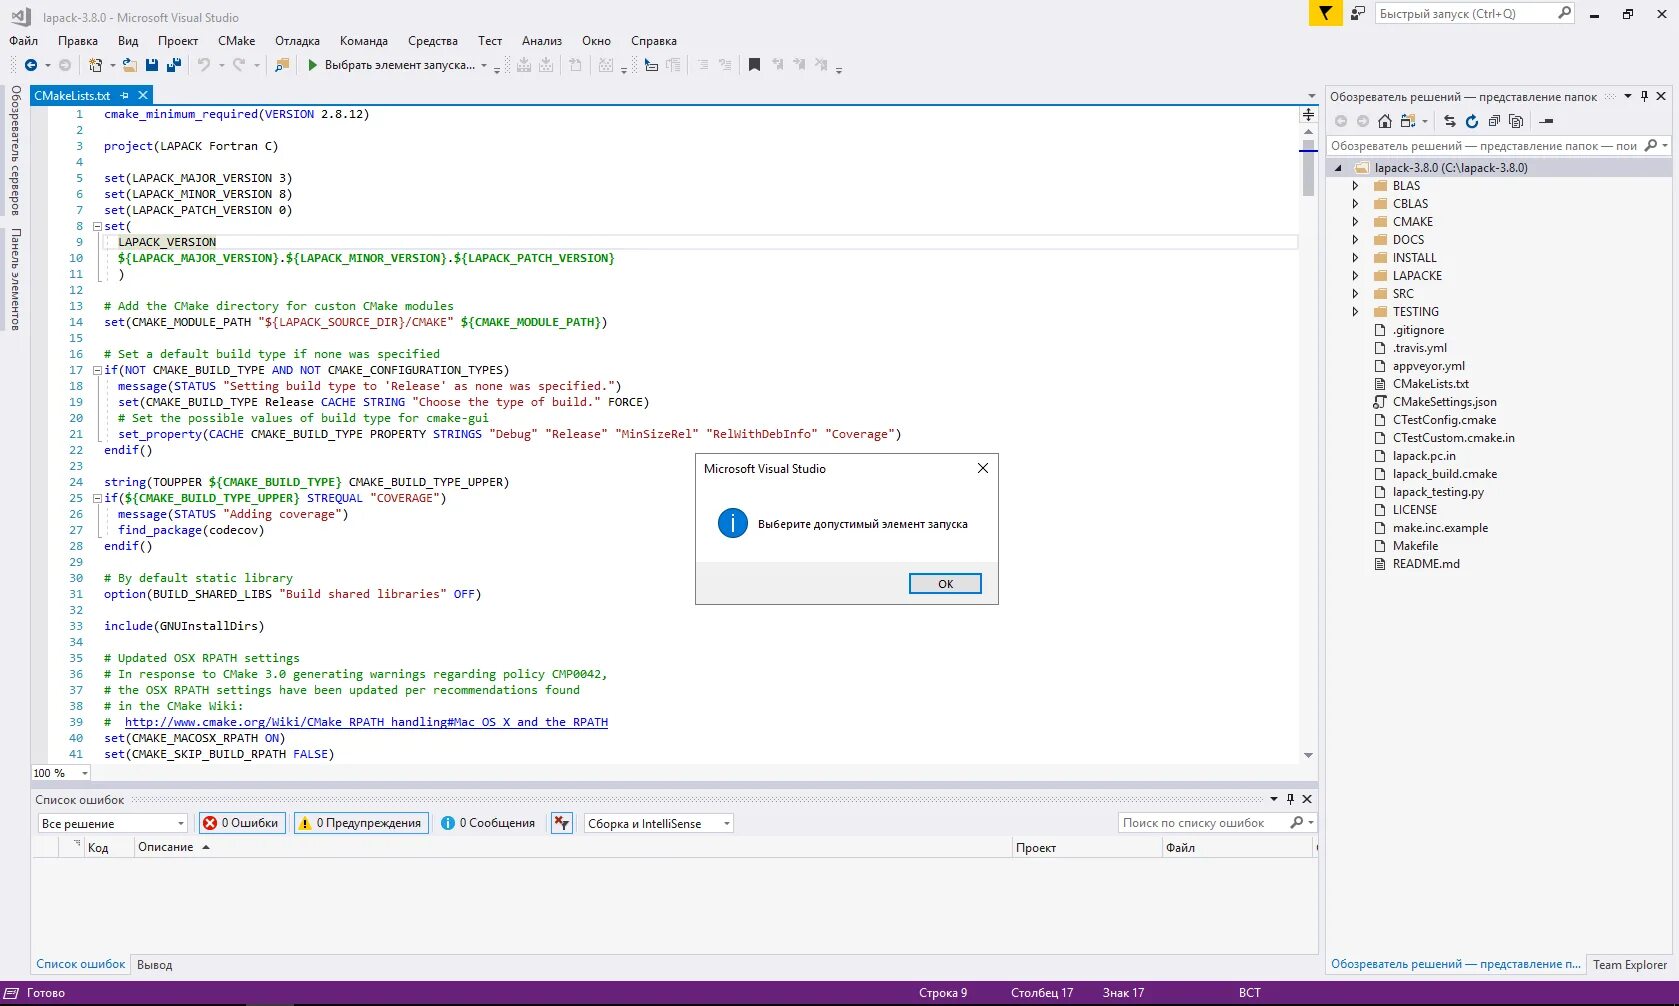Expand the TESTING folder node
1679x1006 pixels.
[1356, 312]
